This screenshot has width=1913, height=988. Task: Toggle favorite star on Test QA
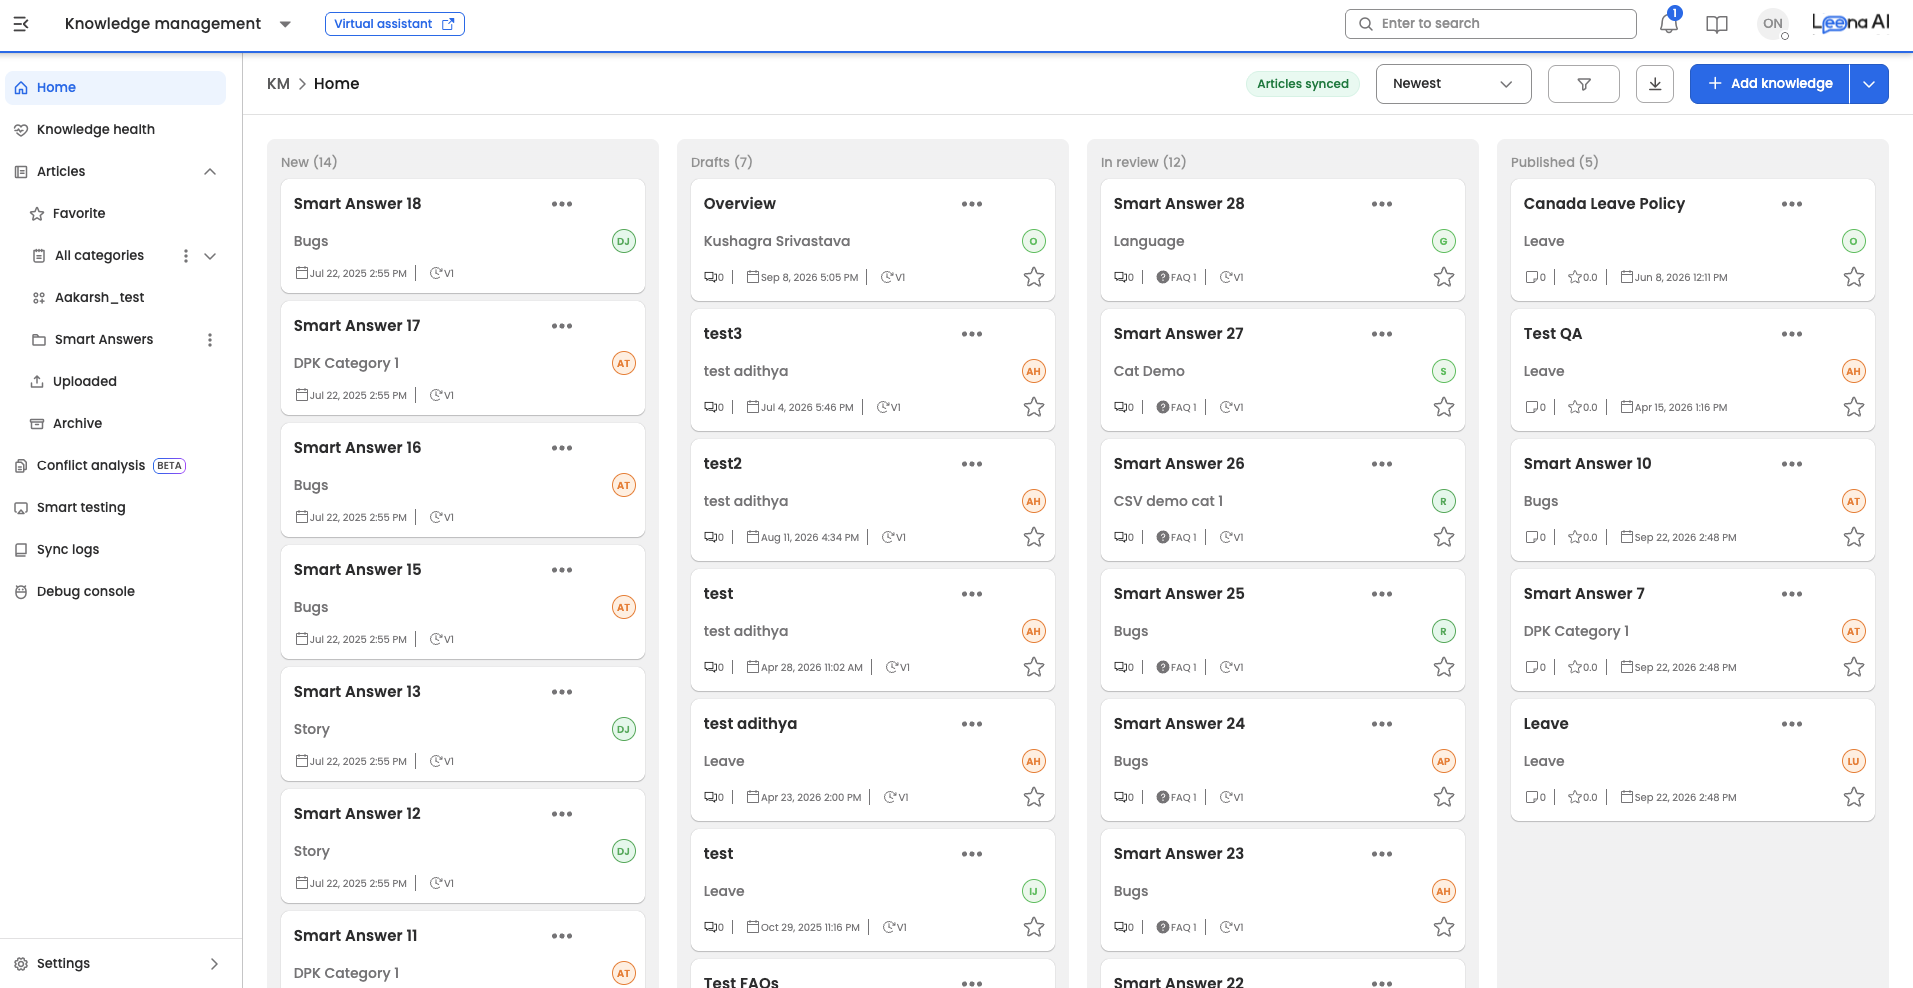1854,407
